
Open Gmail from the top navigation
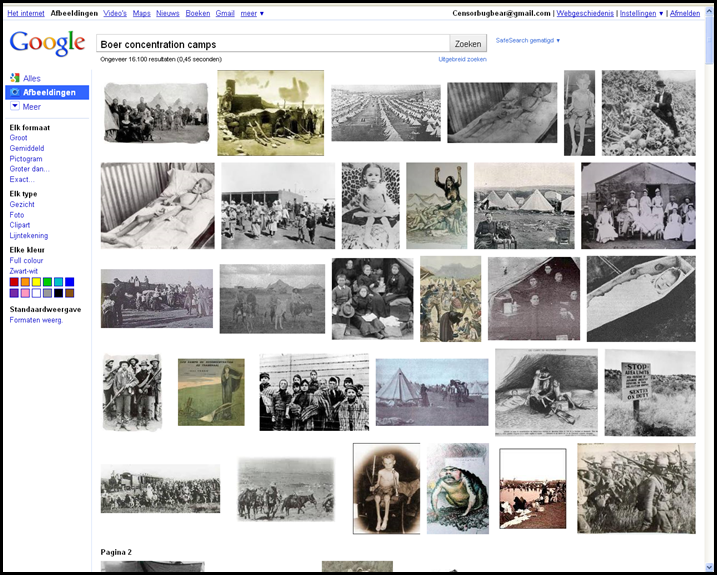pyautogui.click(x=225, y=13)
